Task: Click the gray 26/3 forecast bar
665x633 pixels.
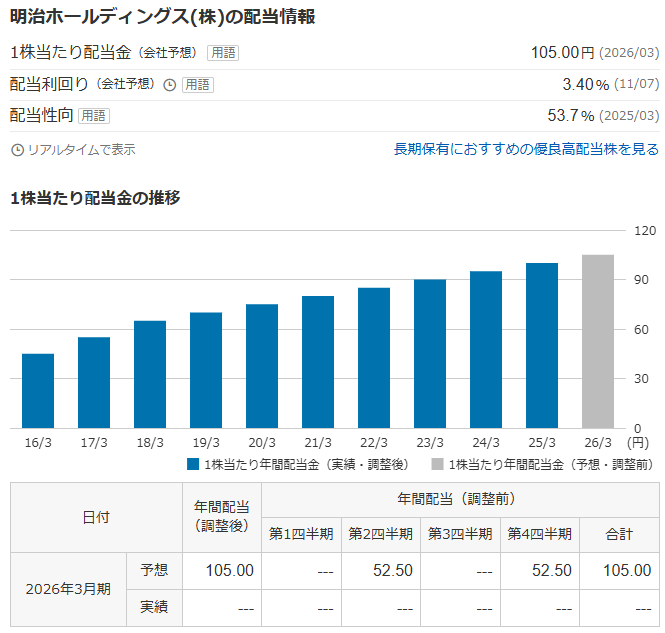Action: [598, 341]
